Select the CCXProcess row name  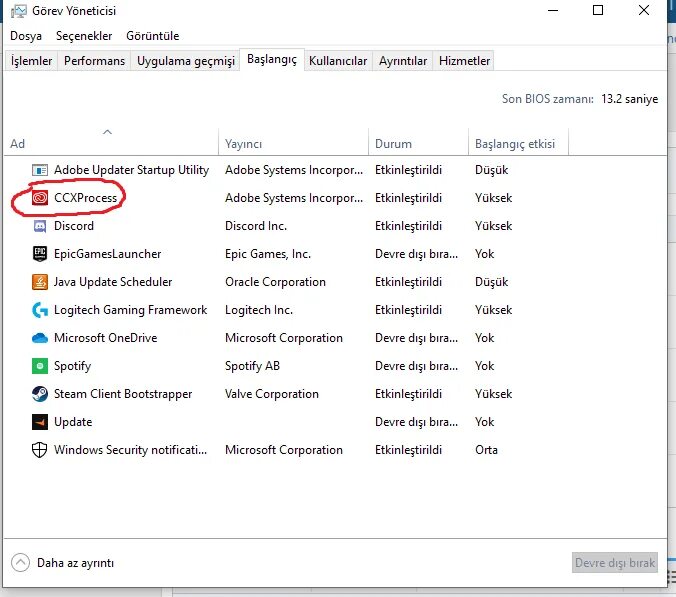point(85,198)
